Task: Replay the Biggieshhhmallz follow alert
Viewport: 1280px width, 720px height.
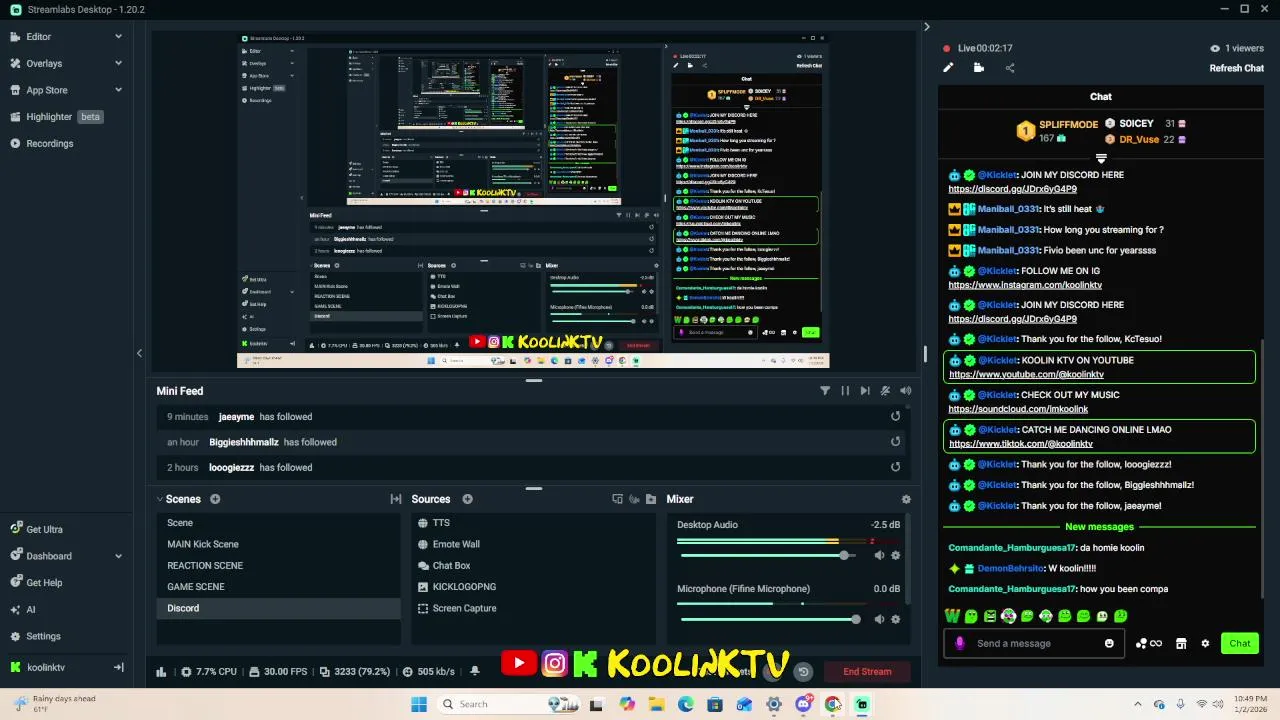Action: pyautogui.click(x=895, y=441)
